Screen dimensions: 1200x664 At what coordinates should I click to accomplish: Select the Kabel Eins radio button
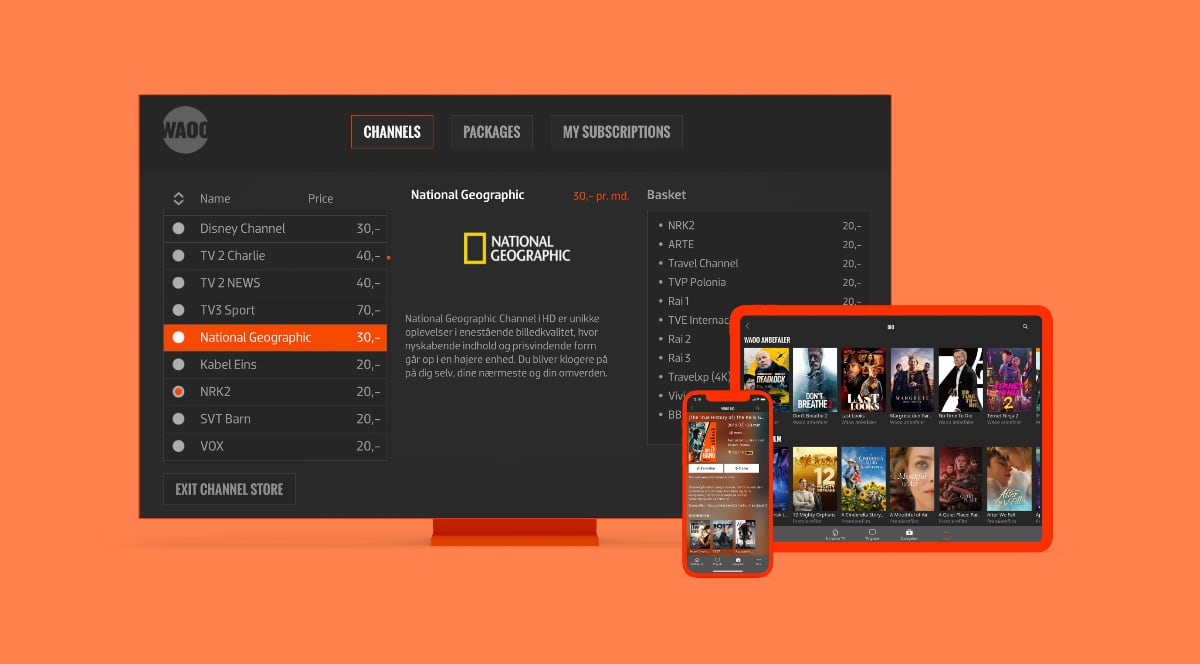(179, 364)
